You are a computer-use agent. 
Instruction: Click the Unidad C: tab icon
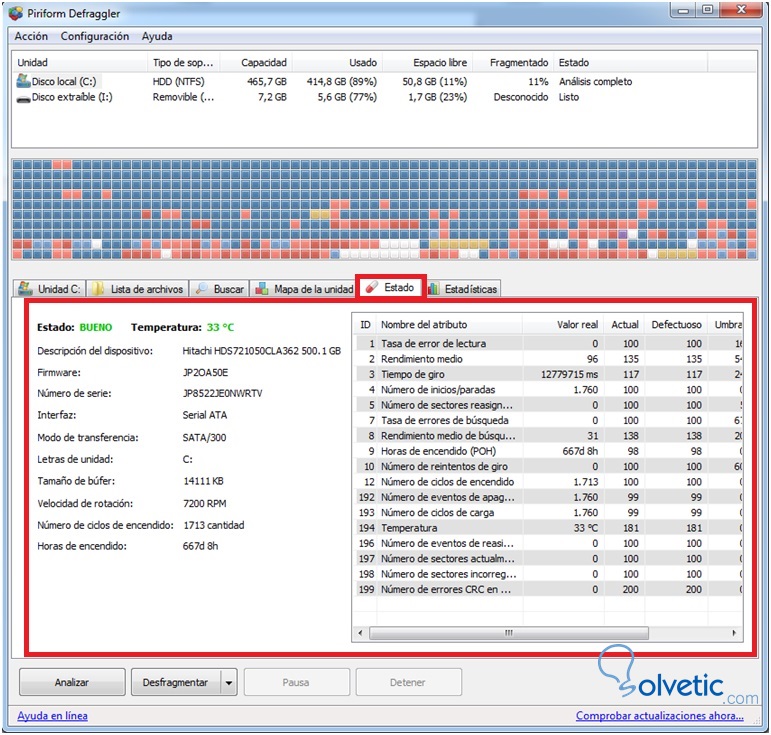(25, 289)
